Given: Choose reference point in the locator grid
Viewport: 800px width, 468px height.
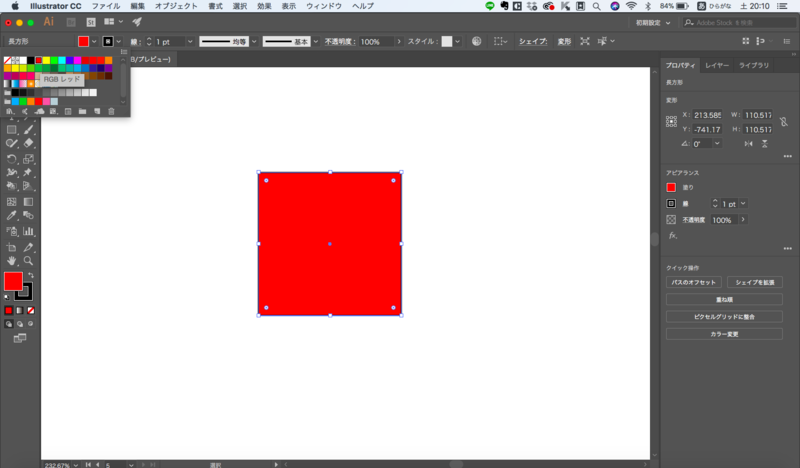Looking at the screenshot, I should (x=671, y=121).
